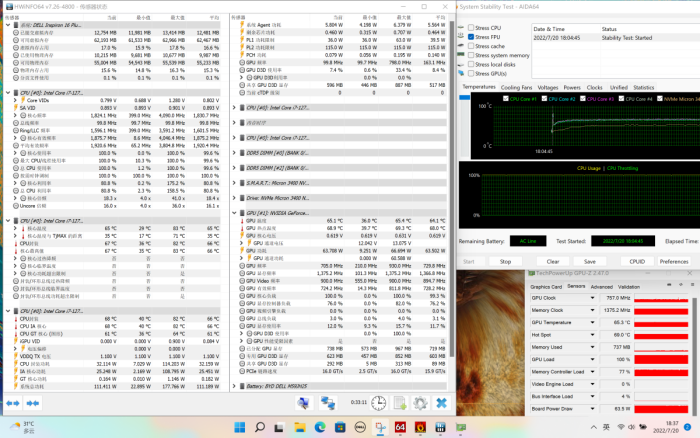Open the GPU Temperature sensor dropdown
The image size is (700, 438).
593,322
